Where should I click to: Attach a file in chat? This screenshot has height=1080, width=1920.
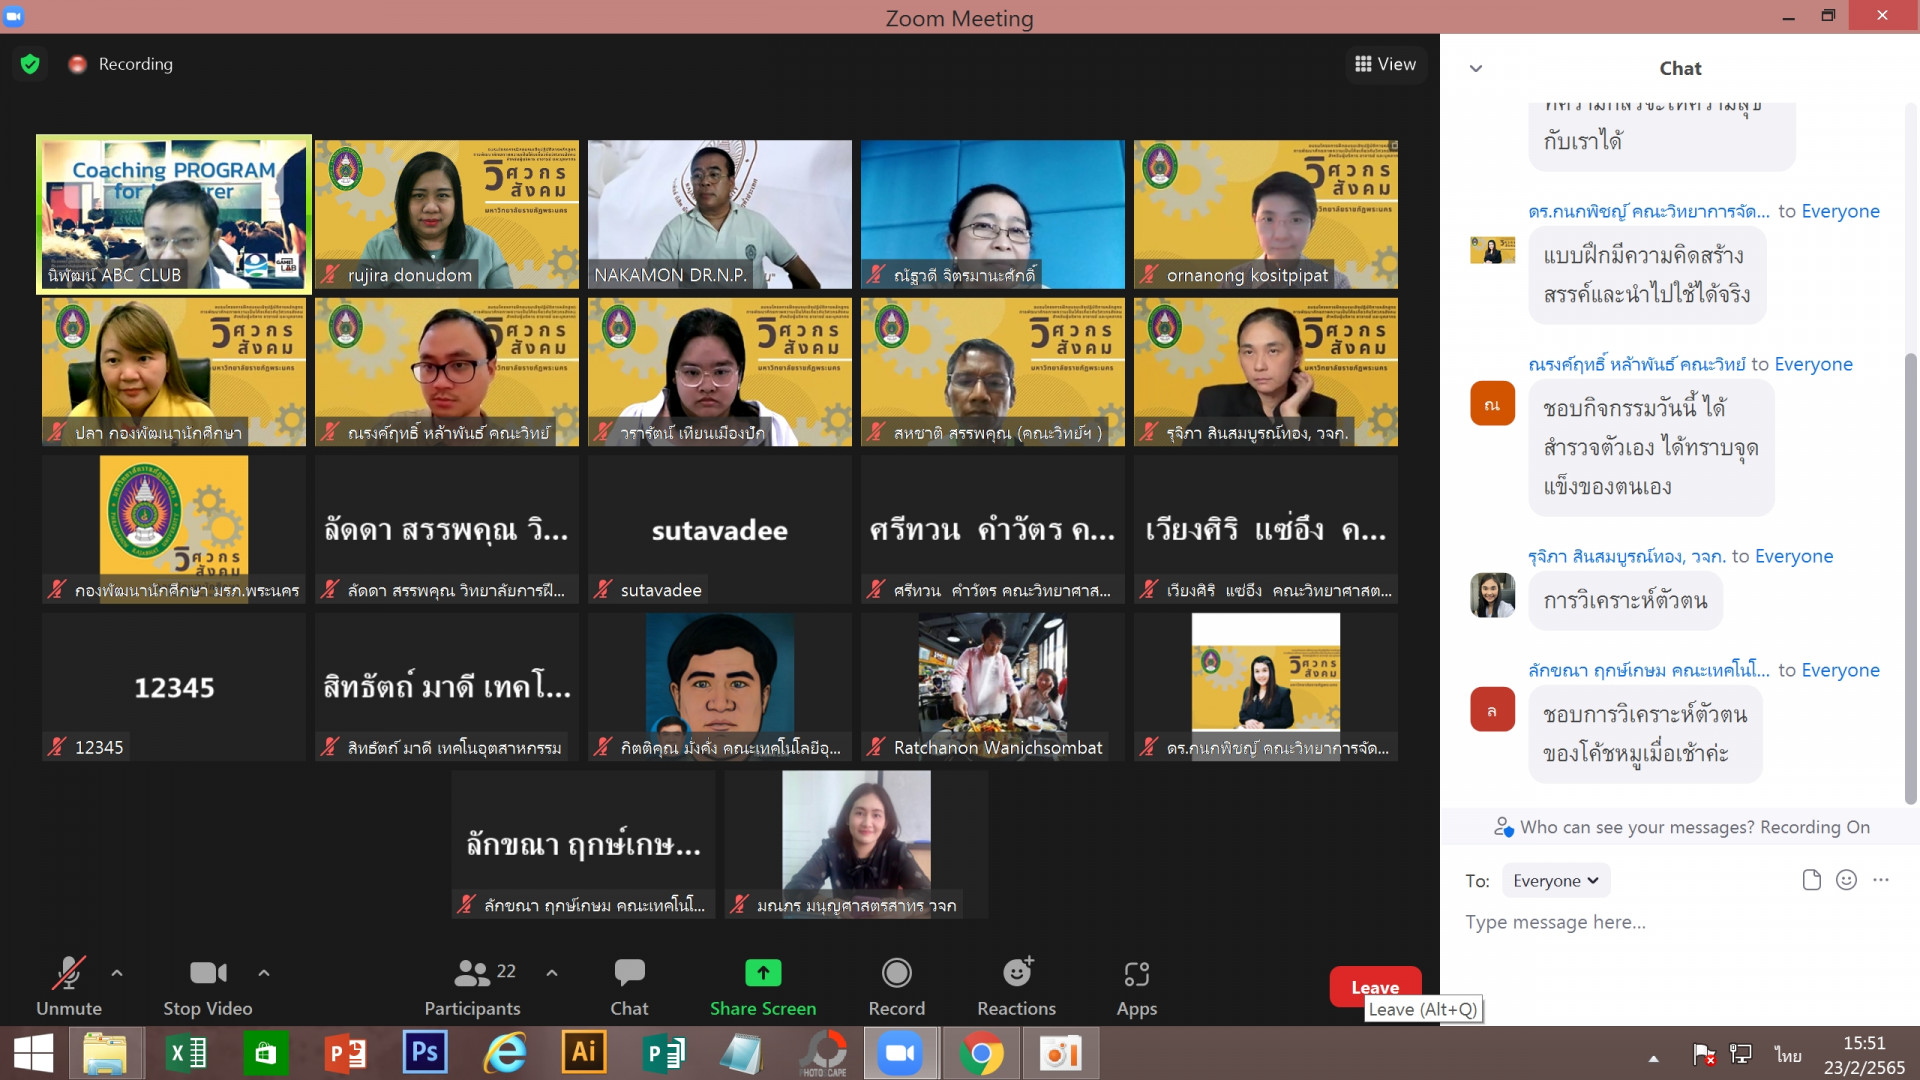(1811, 880)
